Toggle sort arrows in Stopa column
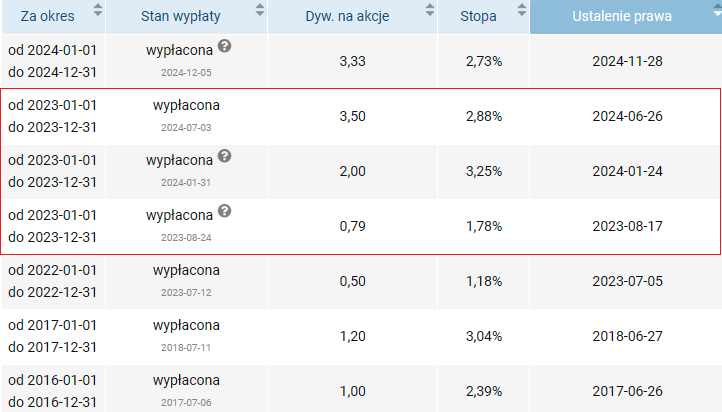The height and width of the screenshot is (412, 722). click(x=521, y=10)
